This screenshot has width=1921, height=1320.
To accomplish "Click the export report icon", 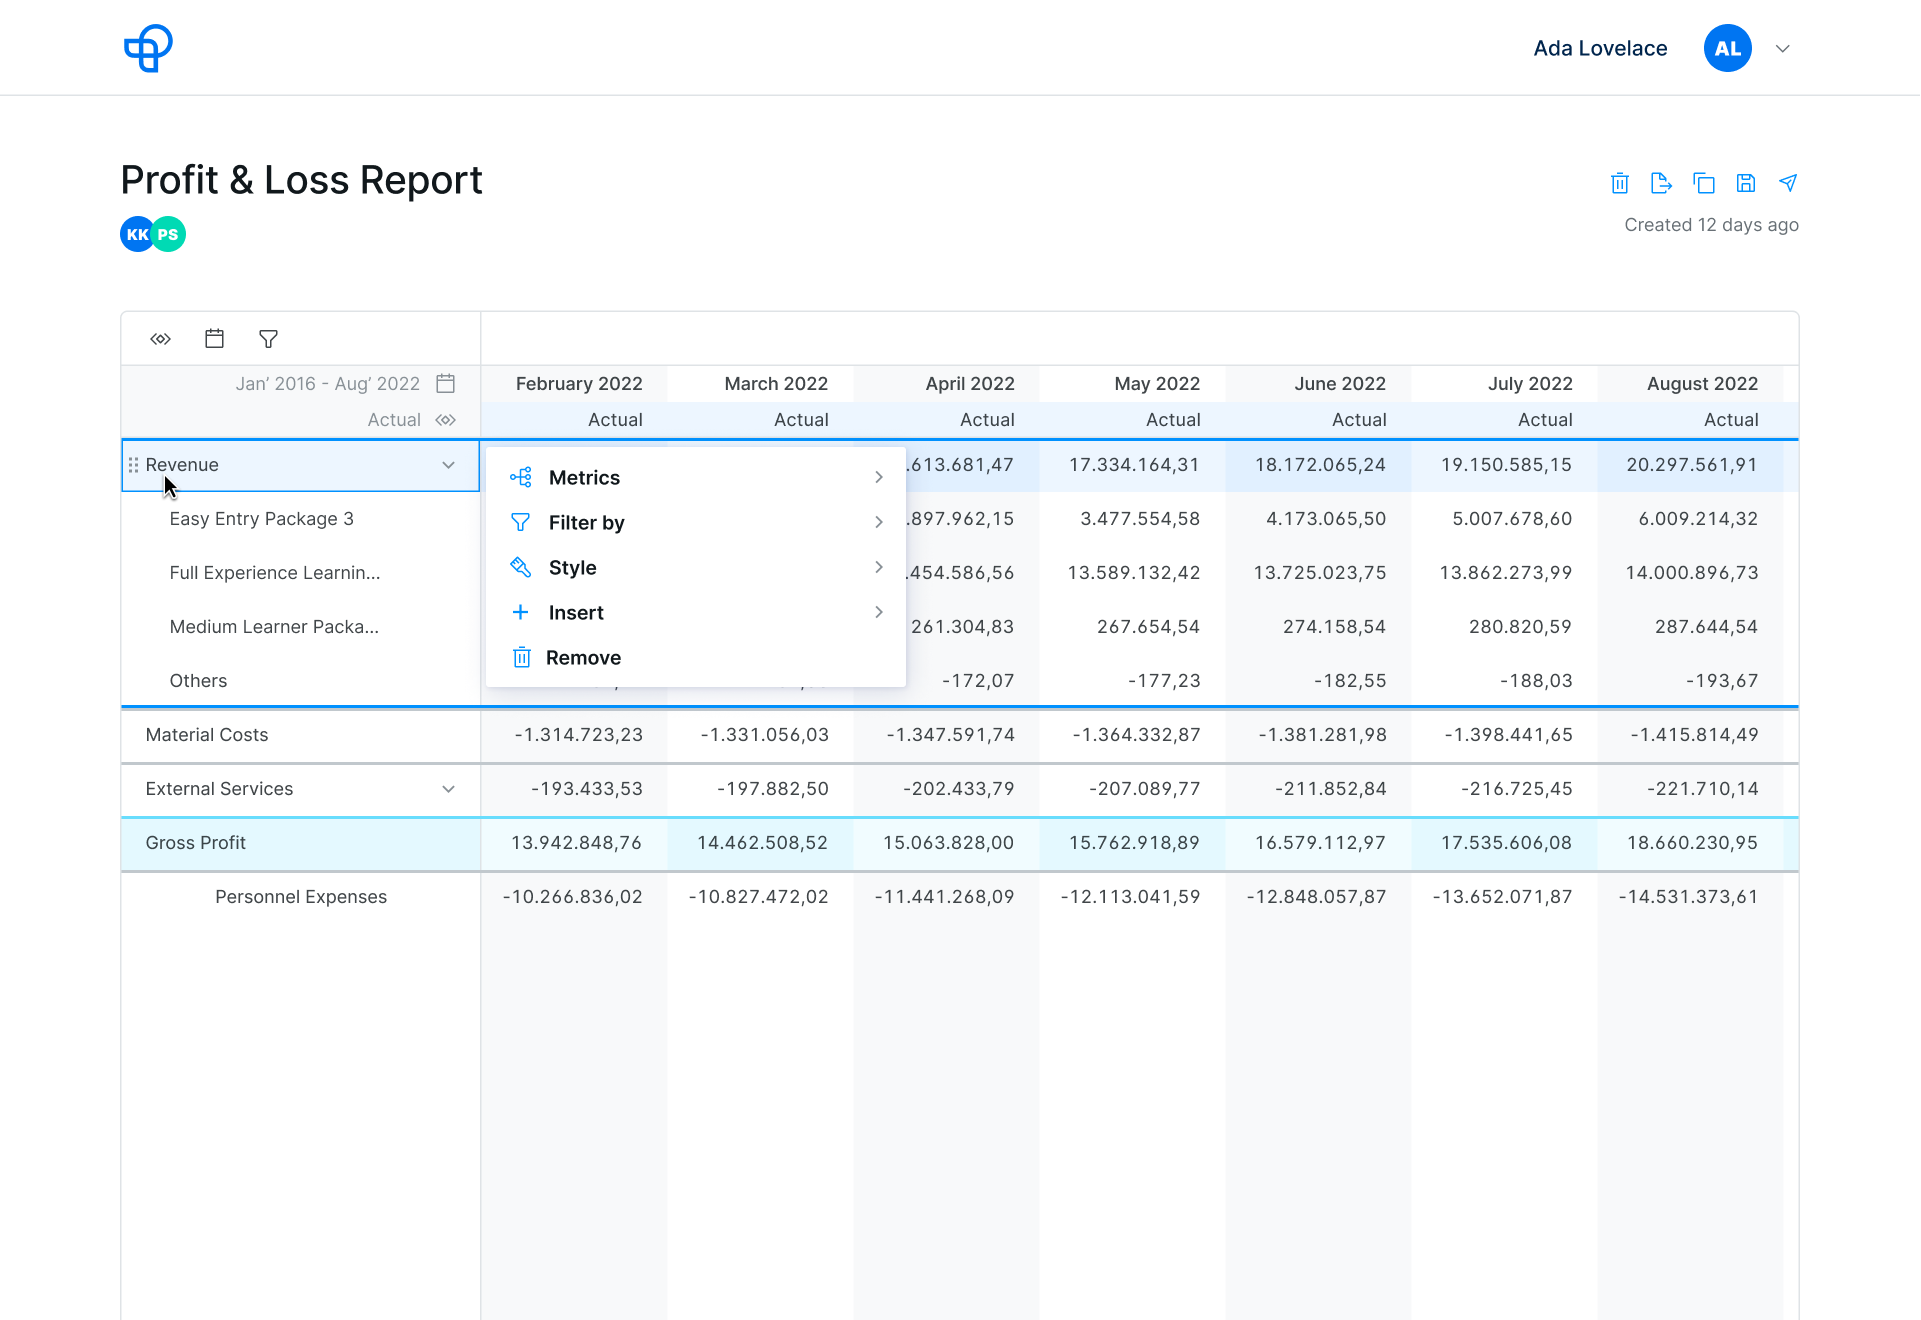I will [1661, 183].
